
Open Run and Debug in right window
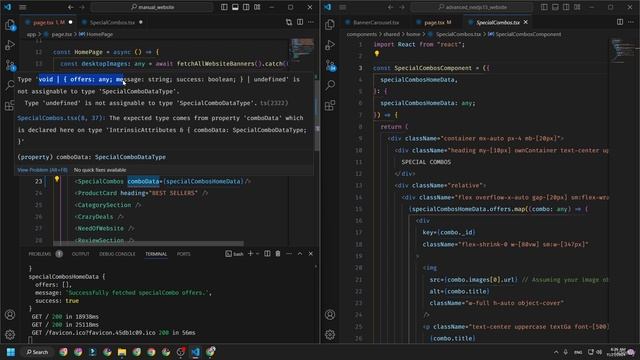(x=330, y=45)
